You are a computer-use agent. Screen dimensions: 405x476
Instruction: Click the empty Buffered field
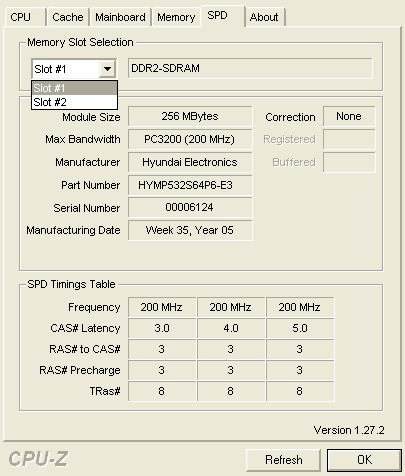(349, 162)
